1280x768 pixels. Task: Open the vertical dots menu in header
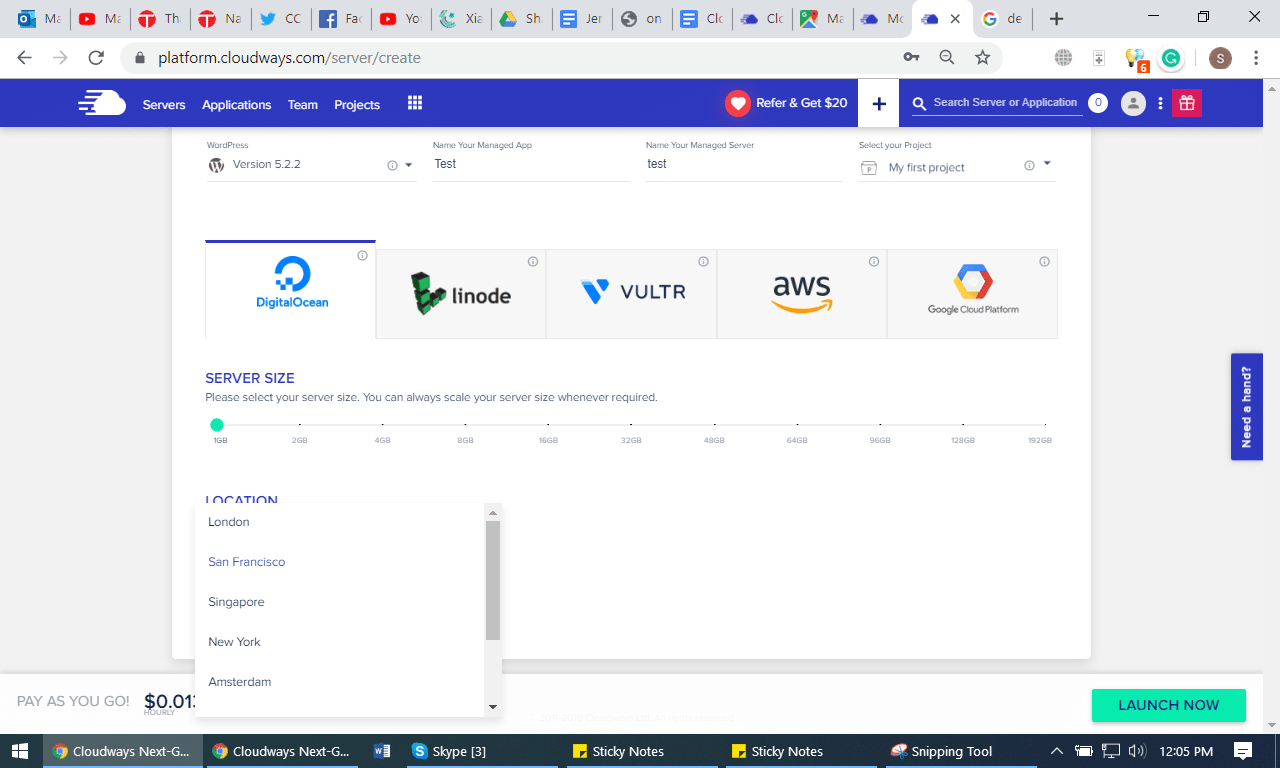coord(1160,103)
